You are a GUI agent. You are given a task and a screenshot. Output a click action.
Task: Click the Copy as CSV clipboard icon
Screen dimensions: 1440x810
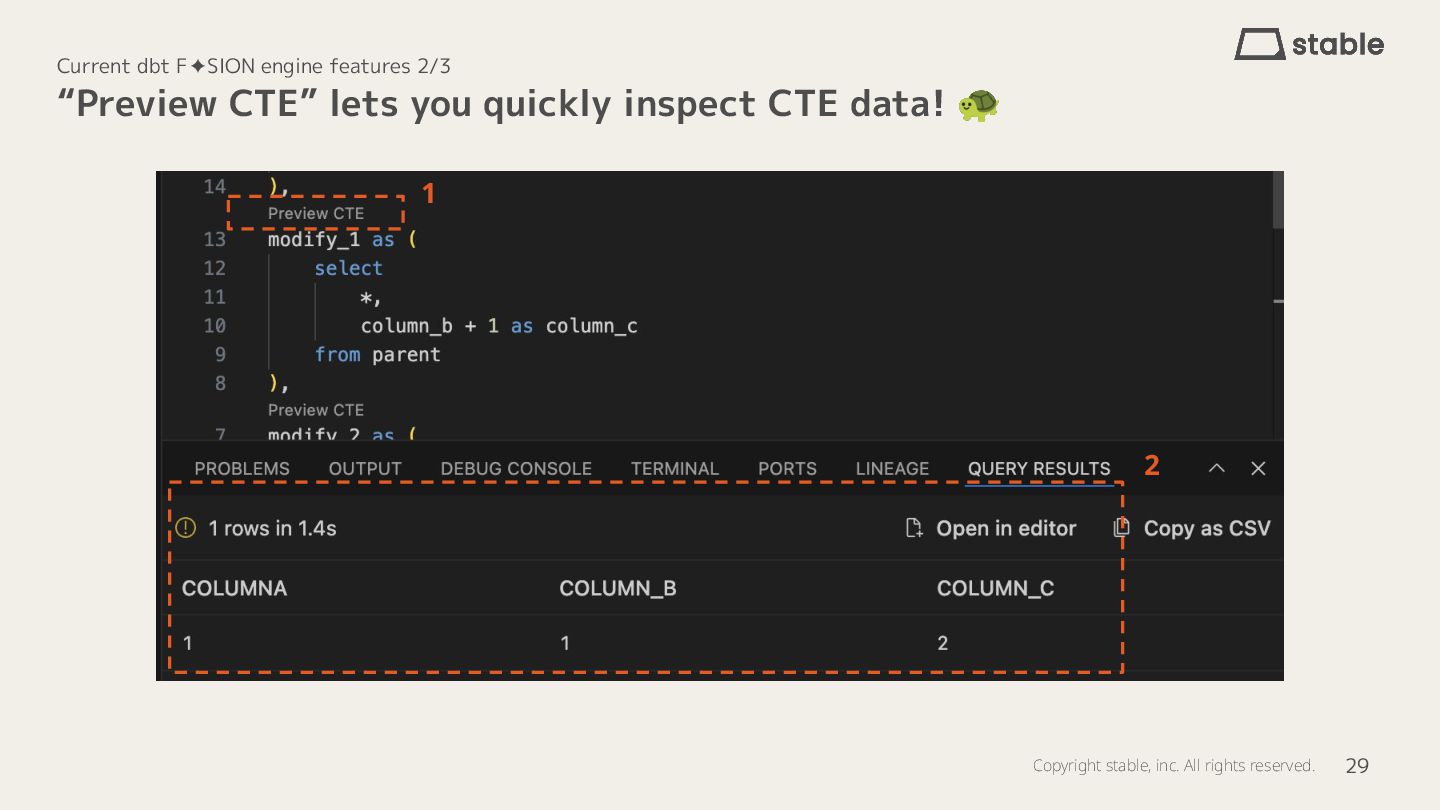pyautogui.click(x=1121, y=528)
